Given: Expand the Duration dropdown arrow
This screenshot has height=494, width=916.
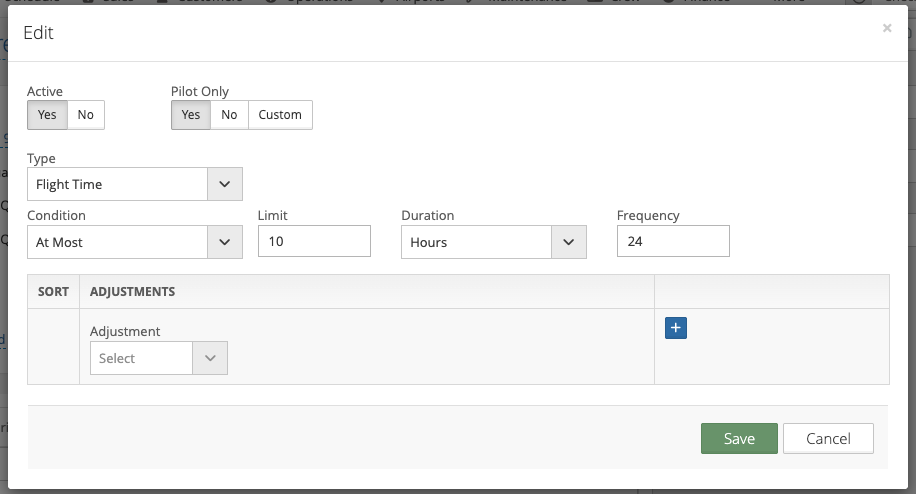Looking at the screenshot, I should 568,242.
